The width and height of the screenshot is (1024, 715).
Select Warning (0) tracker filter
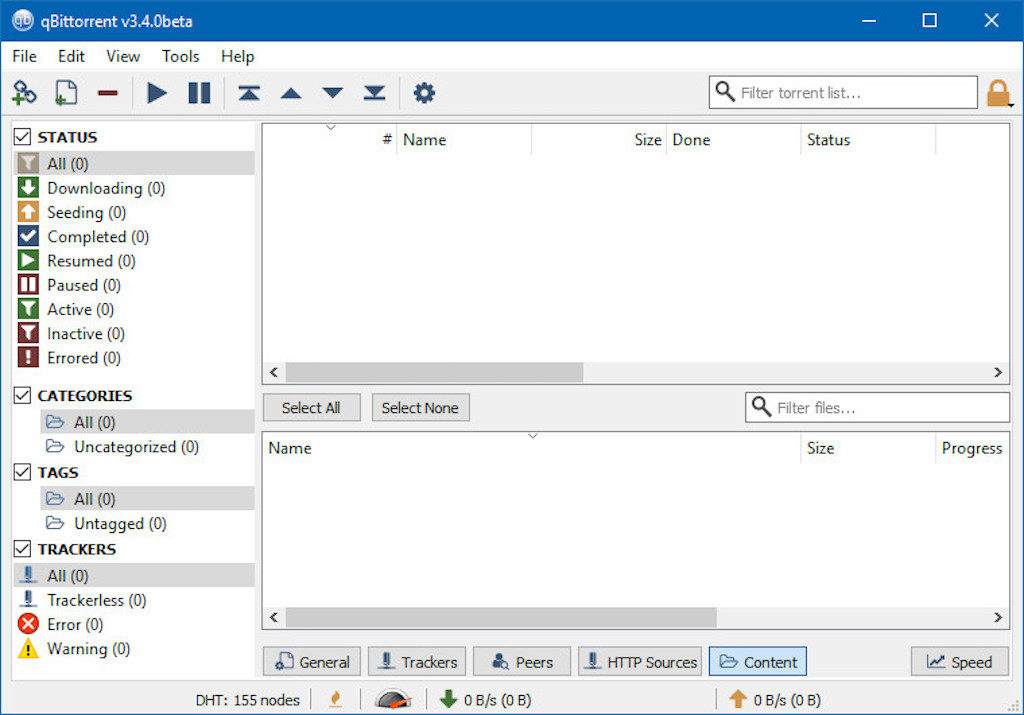point(134,648)
